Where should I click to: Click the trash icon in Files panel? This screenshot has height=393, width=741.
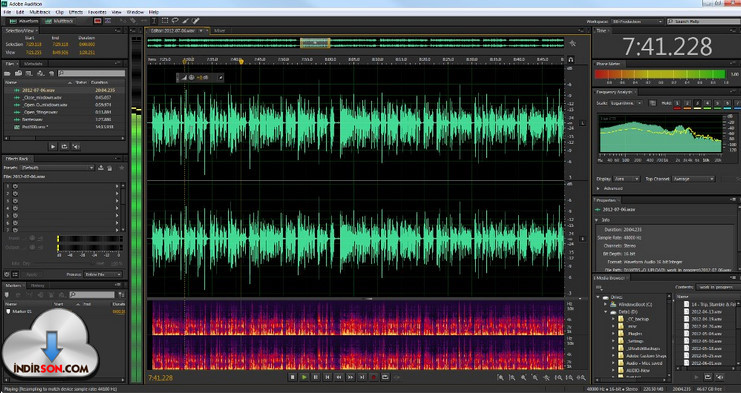(51, 74)
